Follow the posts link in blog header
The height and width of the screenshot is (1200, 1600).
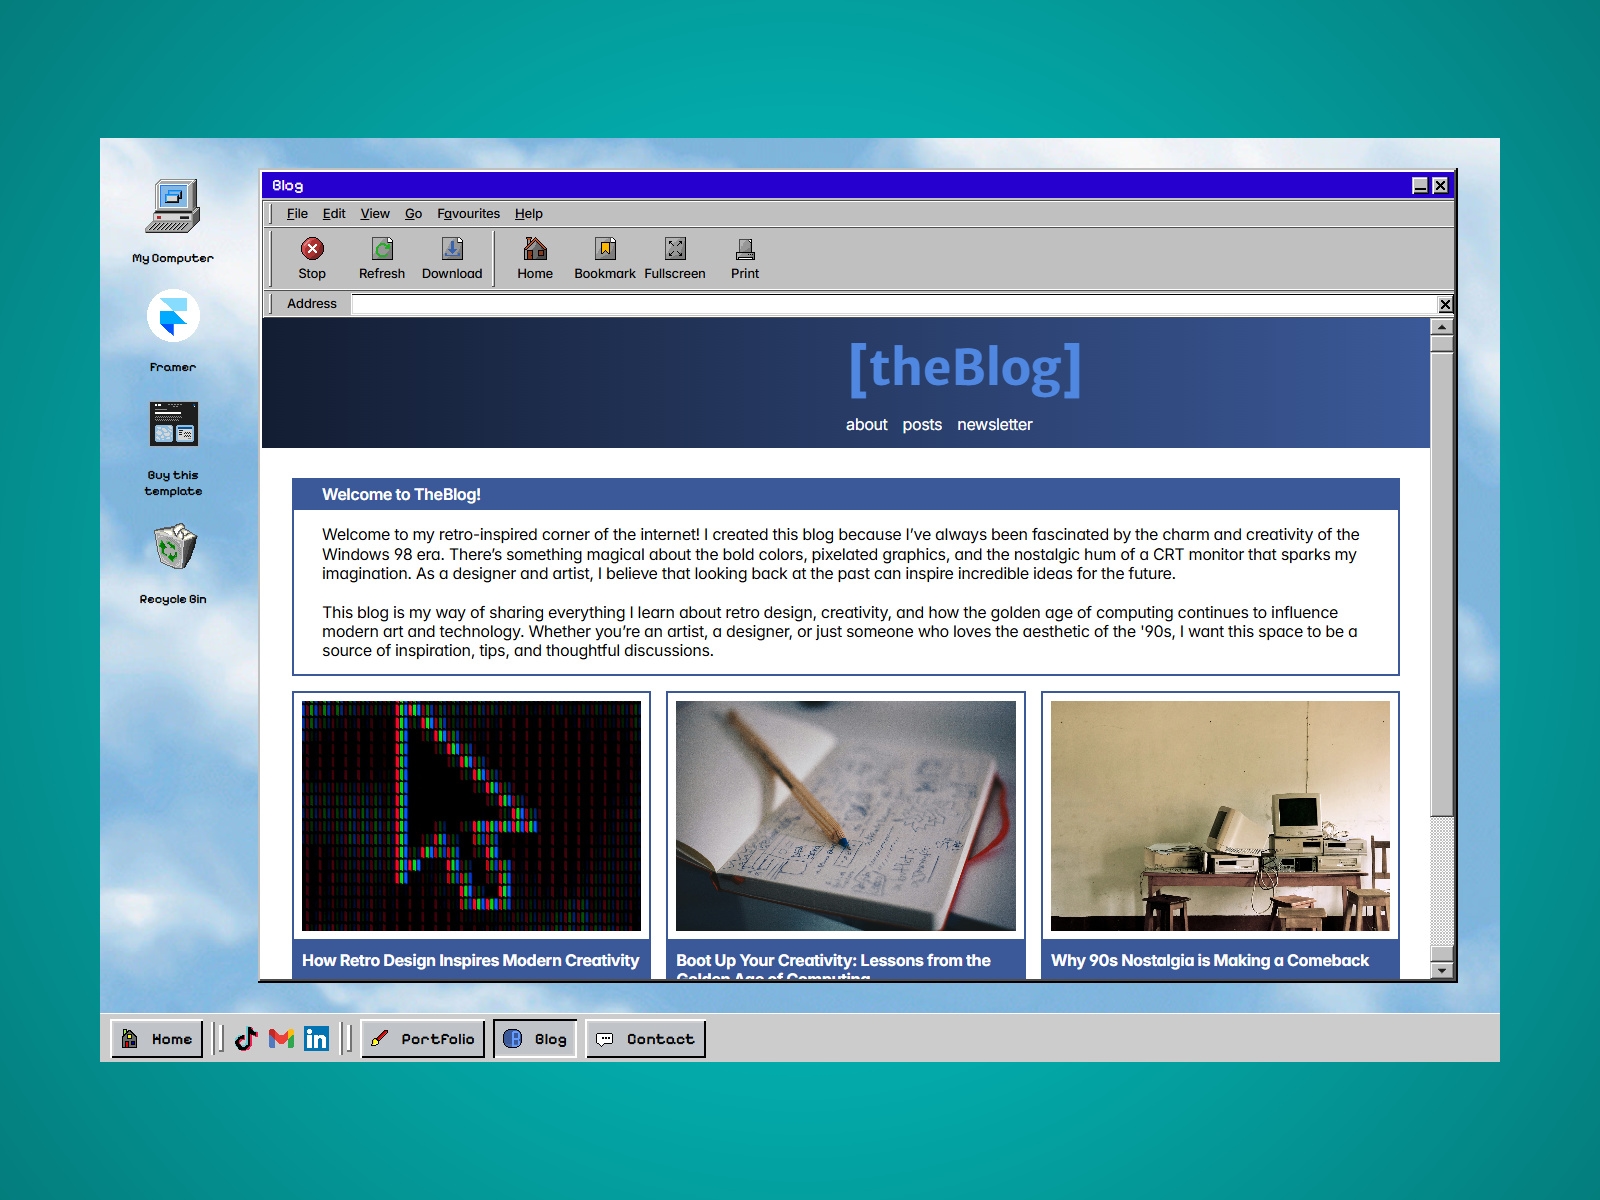click(x=922, y=425)
